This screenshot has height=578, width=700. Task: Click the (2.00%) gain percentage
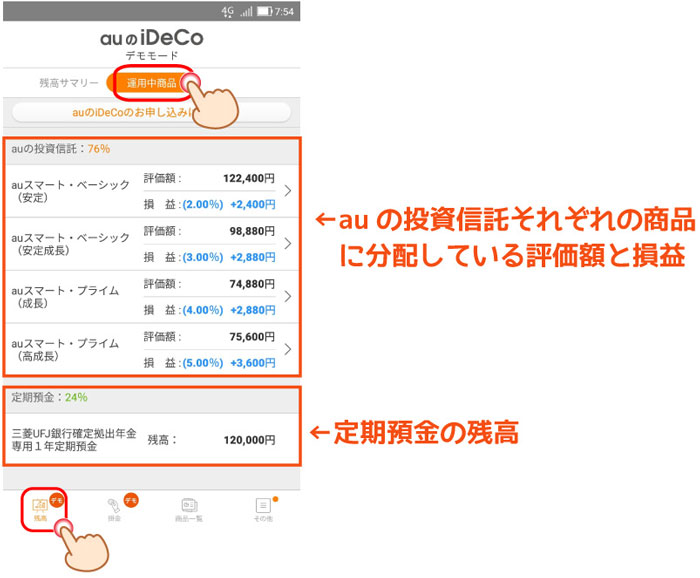tap(203, 204)
